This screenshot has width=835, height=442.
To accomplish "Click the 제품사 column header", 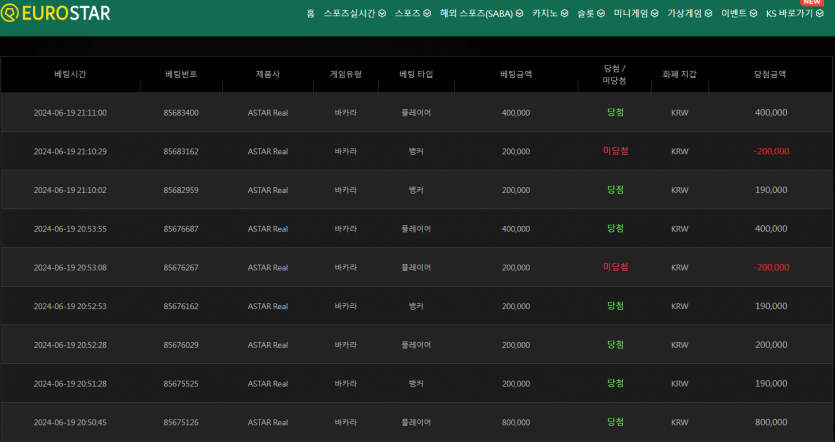I will point(267,75).
